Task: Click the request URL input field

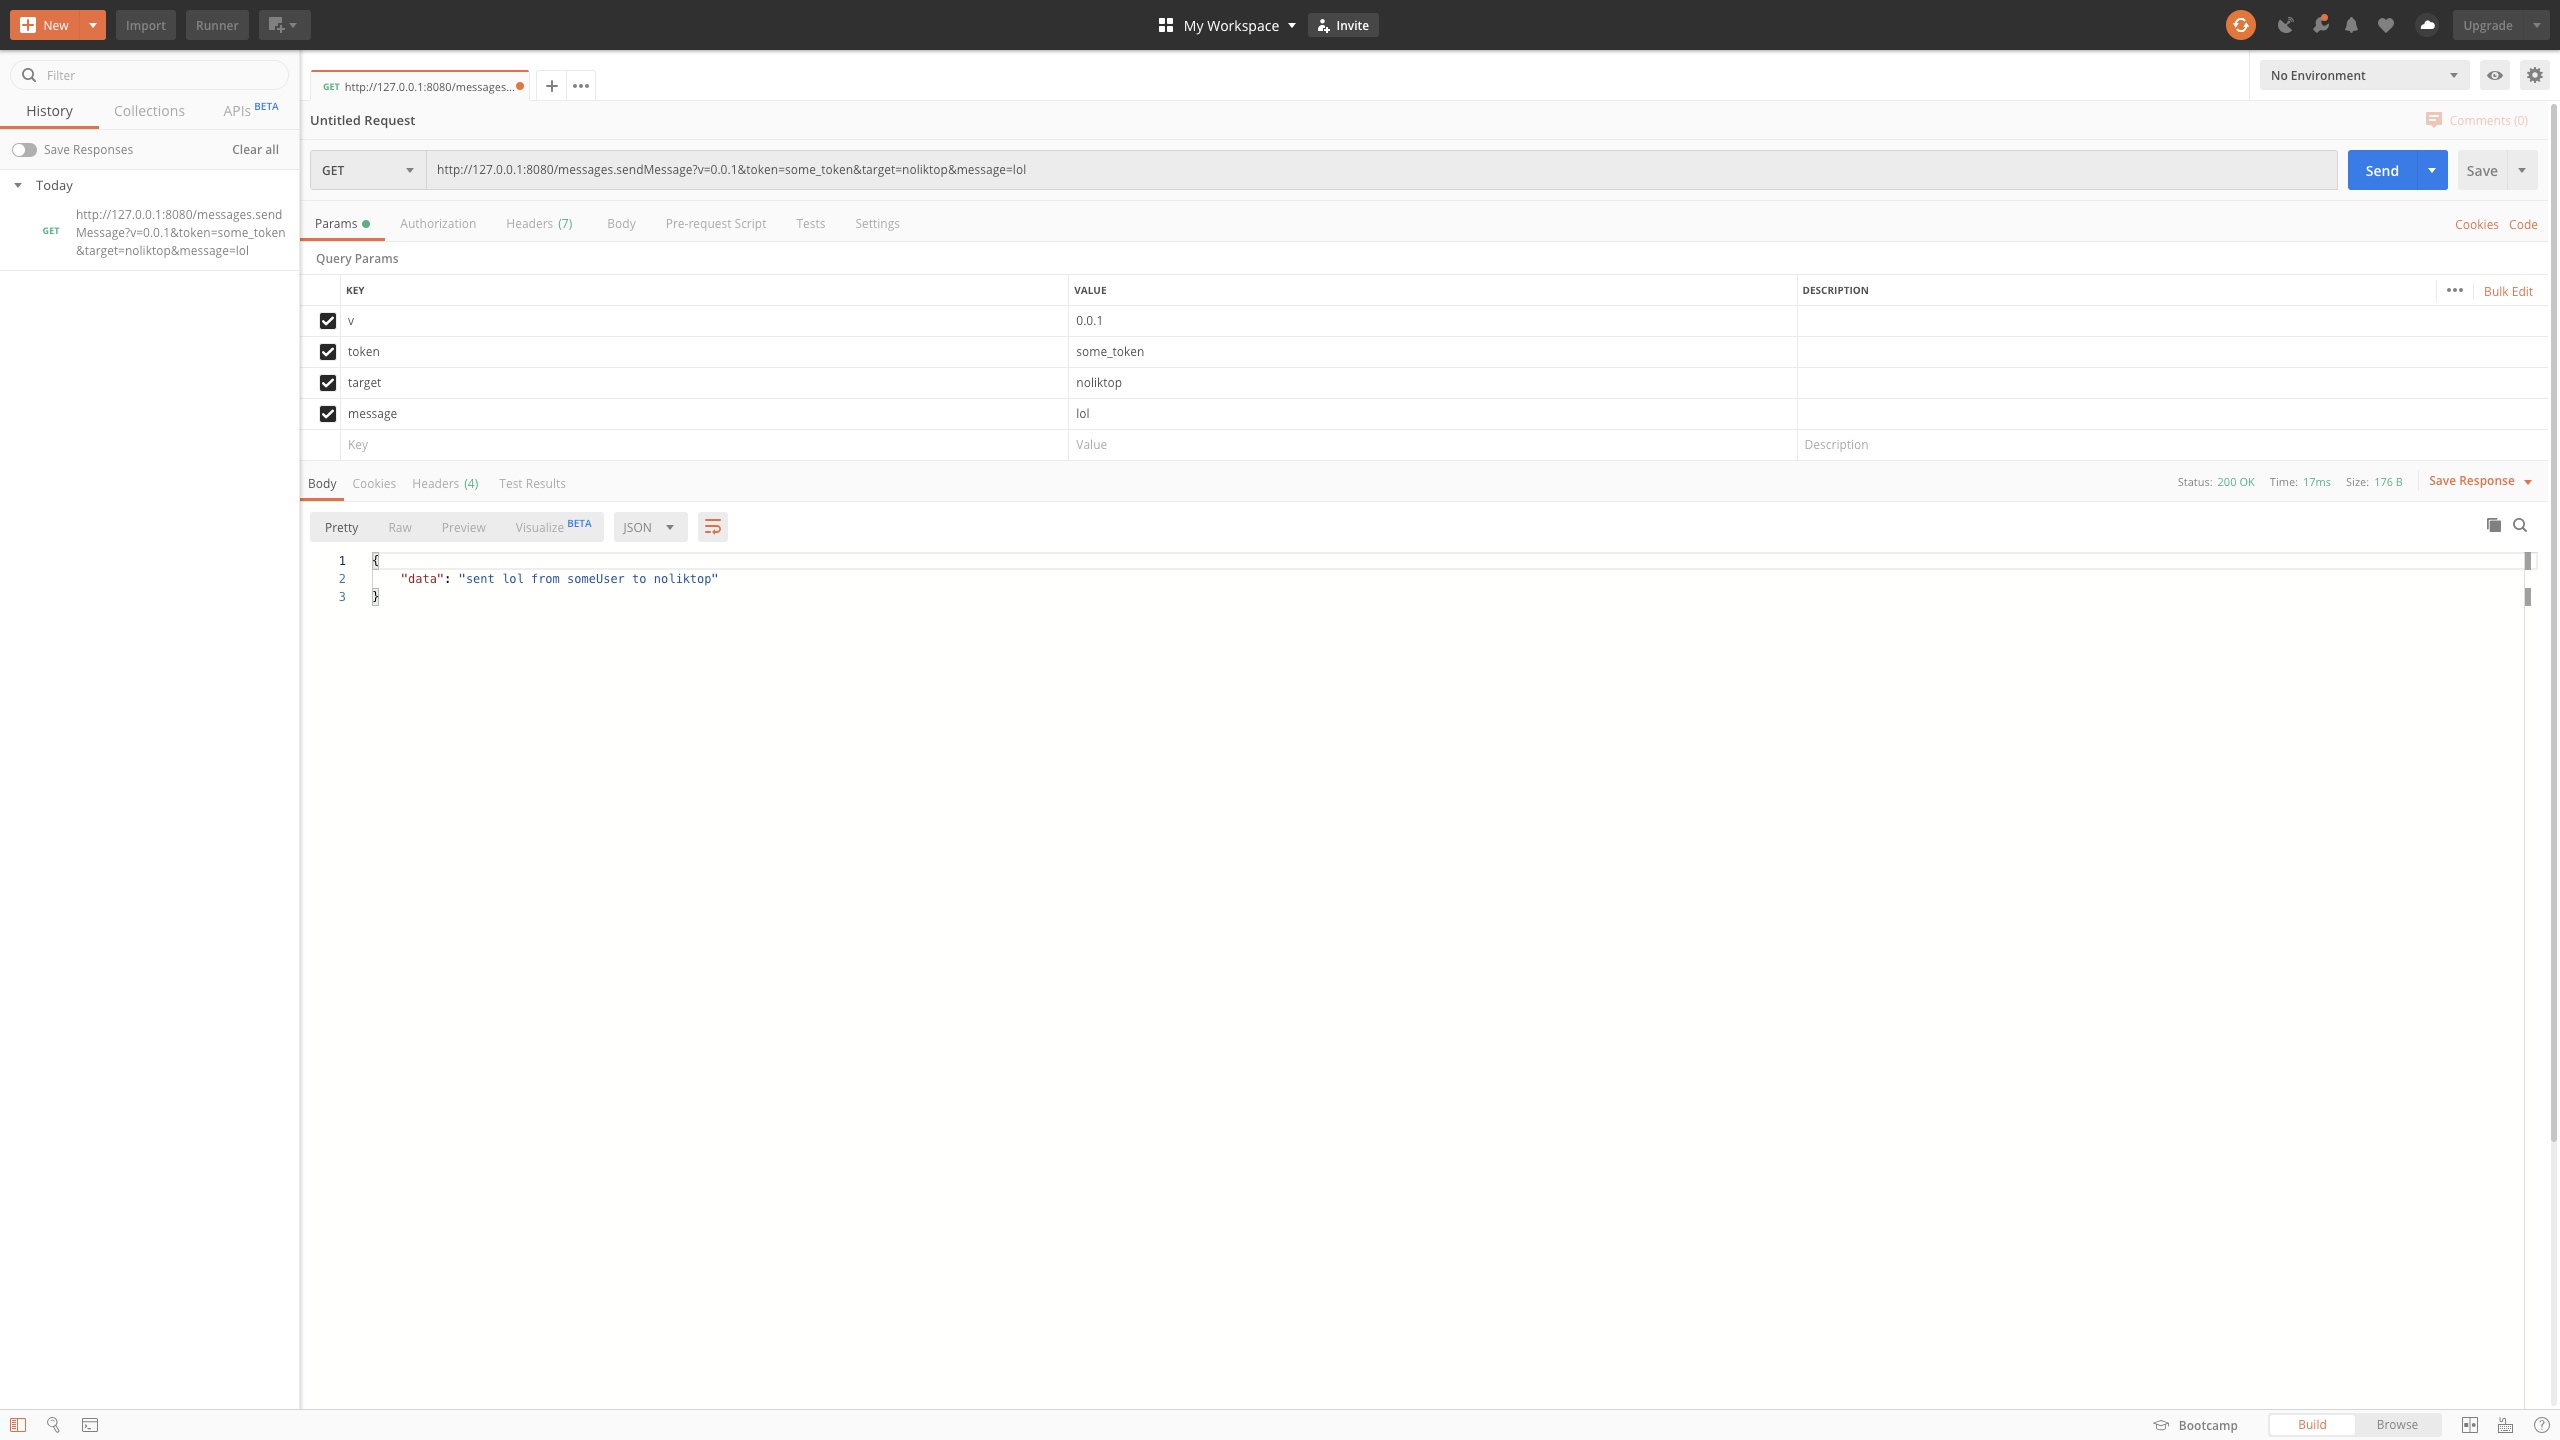Action: (x=1381, y=170)
